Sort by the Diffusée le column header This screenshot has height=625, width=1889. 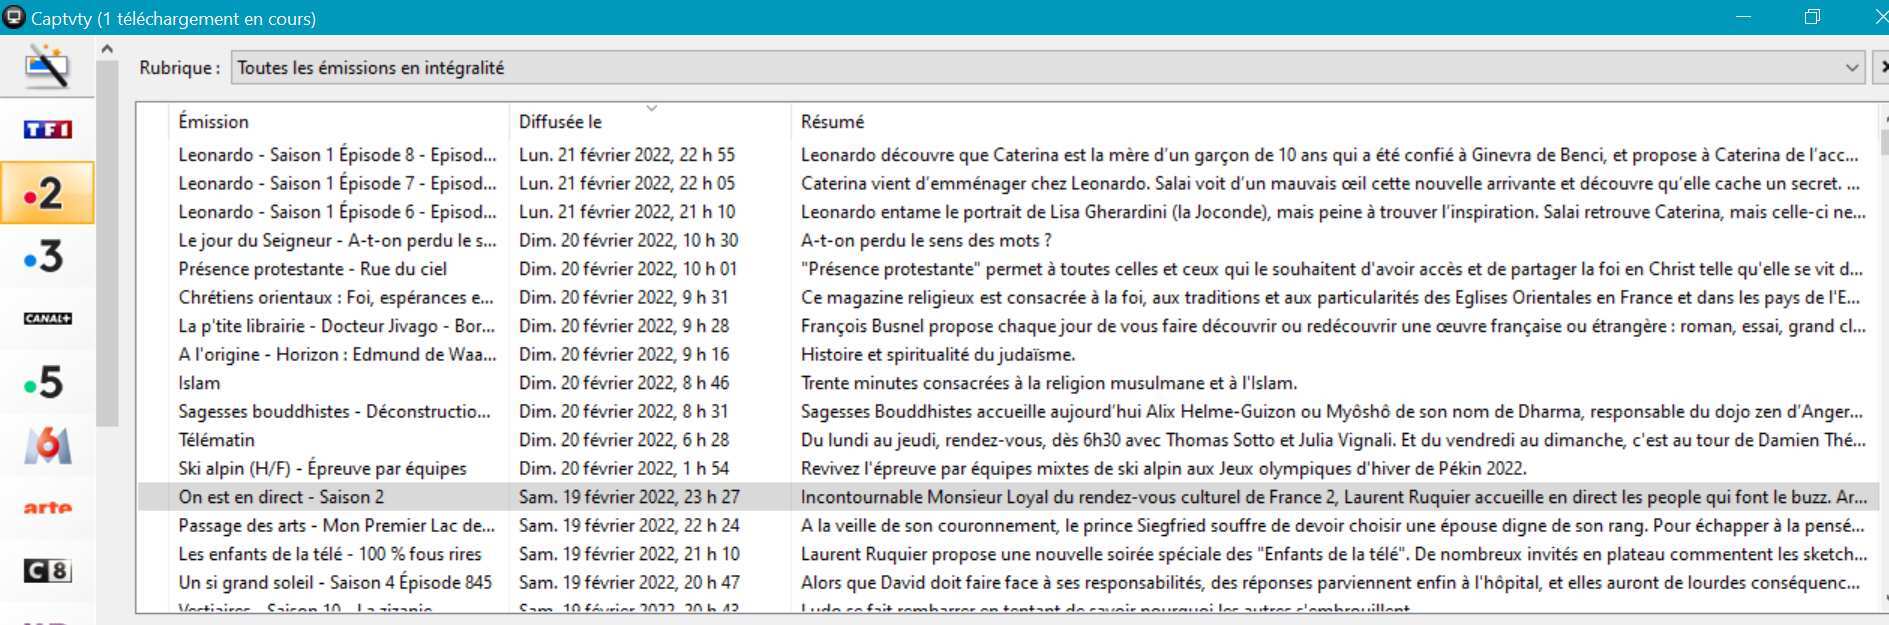650,122
